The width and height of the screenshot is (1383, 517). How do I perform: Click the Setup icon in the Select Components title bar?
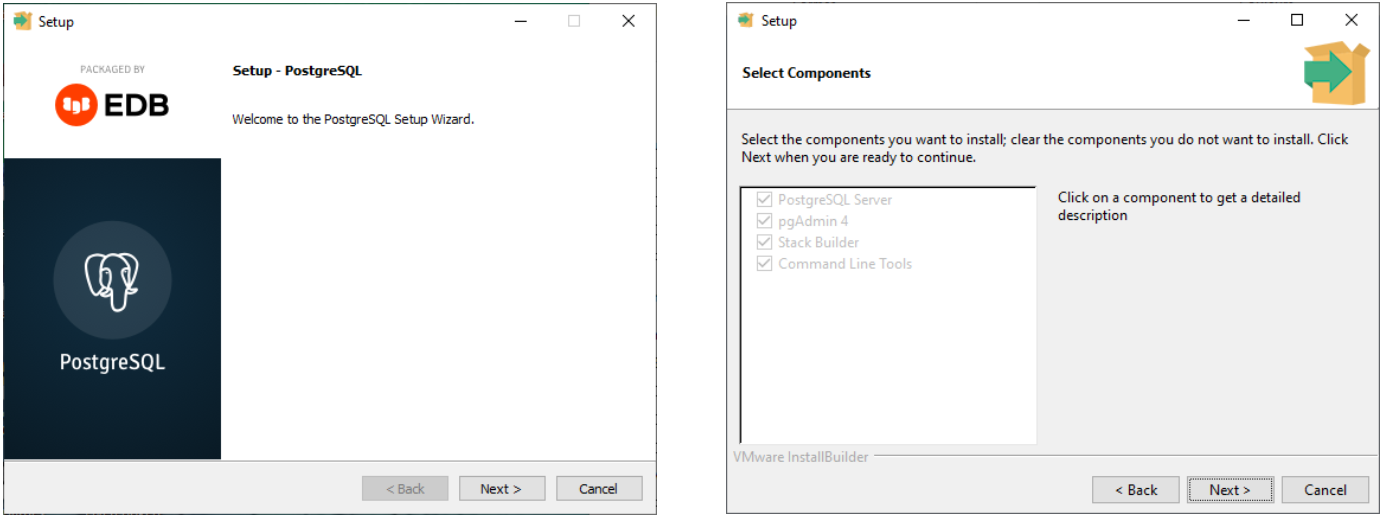click(x=745, y=20)
